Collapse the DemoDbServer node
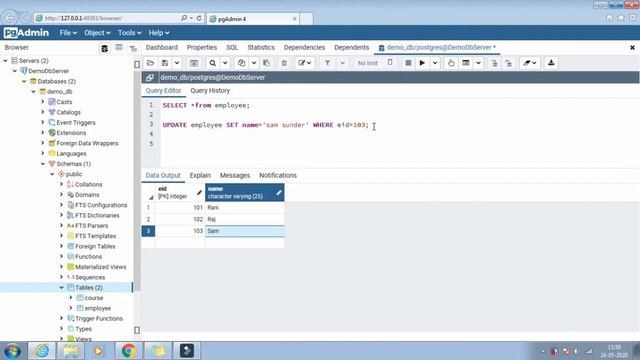The image size is (640, 360). click(15, 71)
